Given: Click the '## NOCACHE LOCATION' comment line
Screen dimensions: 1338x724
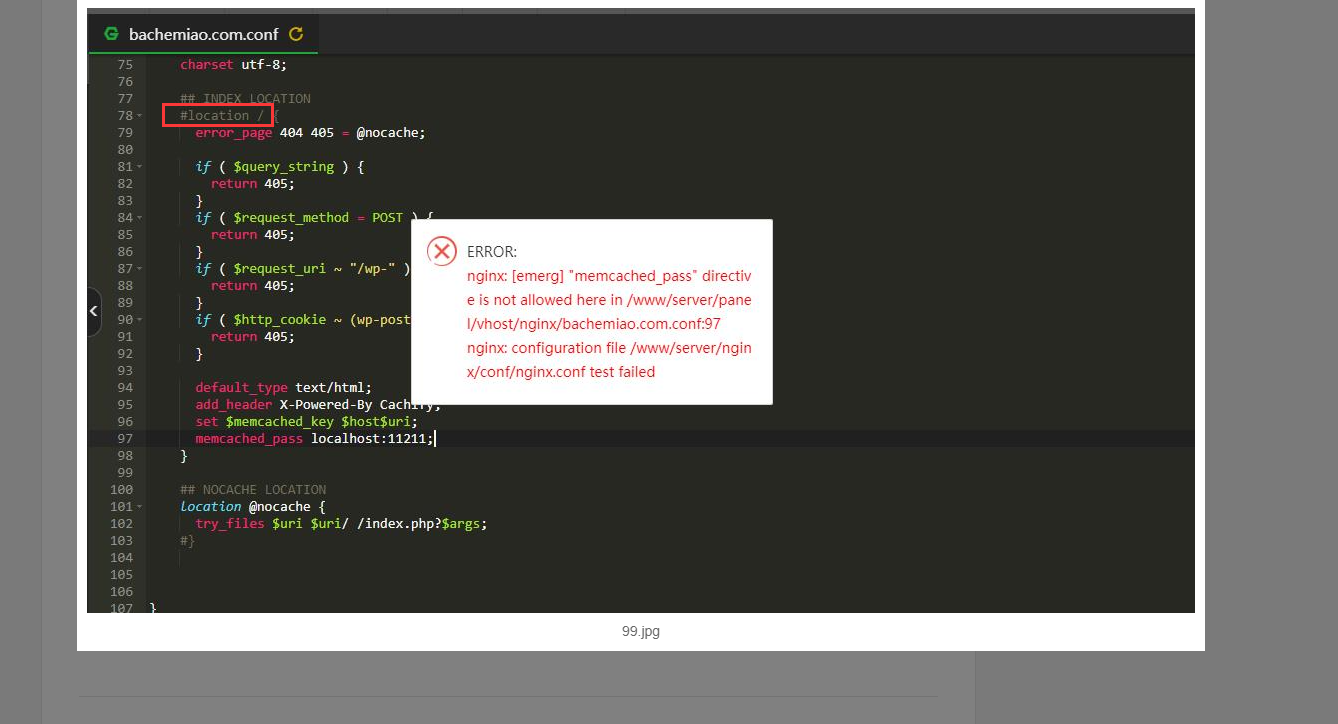Looking at the screenshot, I should 253,490.
